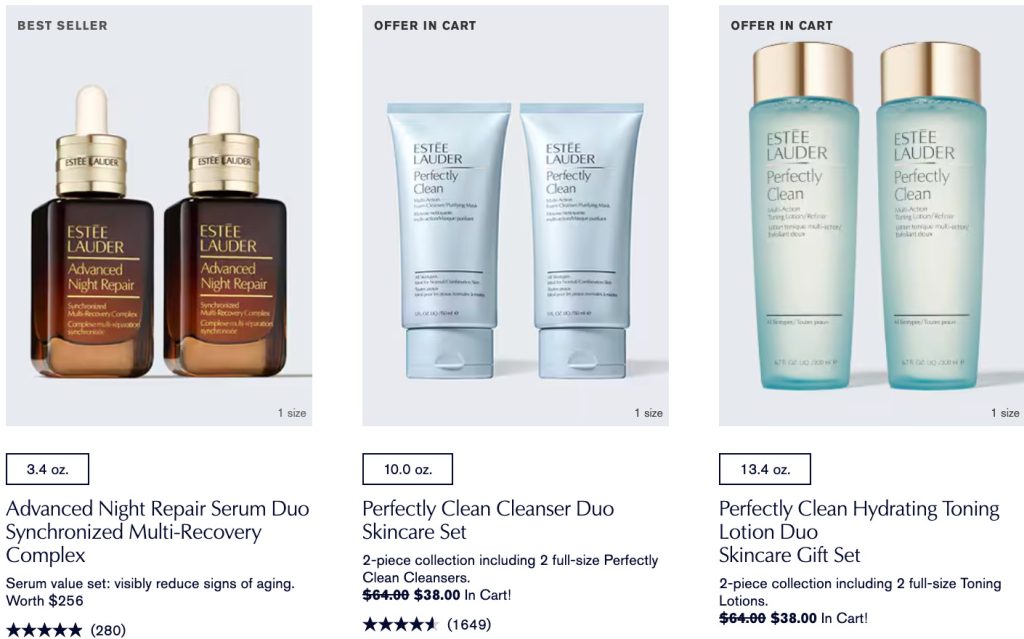Screen dimensions: 1024x639
Task: Click the OFFER IN CART badge on toning lotion
Action: pyautogui.click(x=782, y=25)
